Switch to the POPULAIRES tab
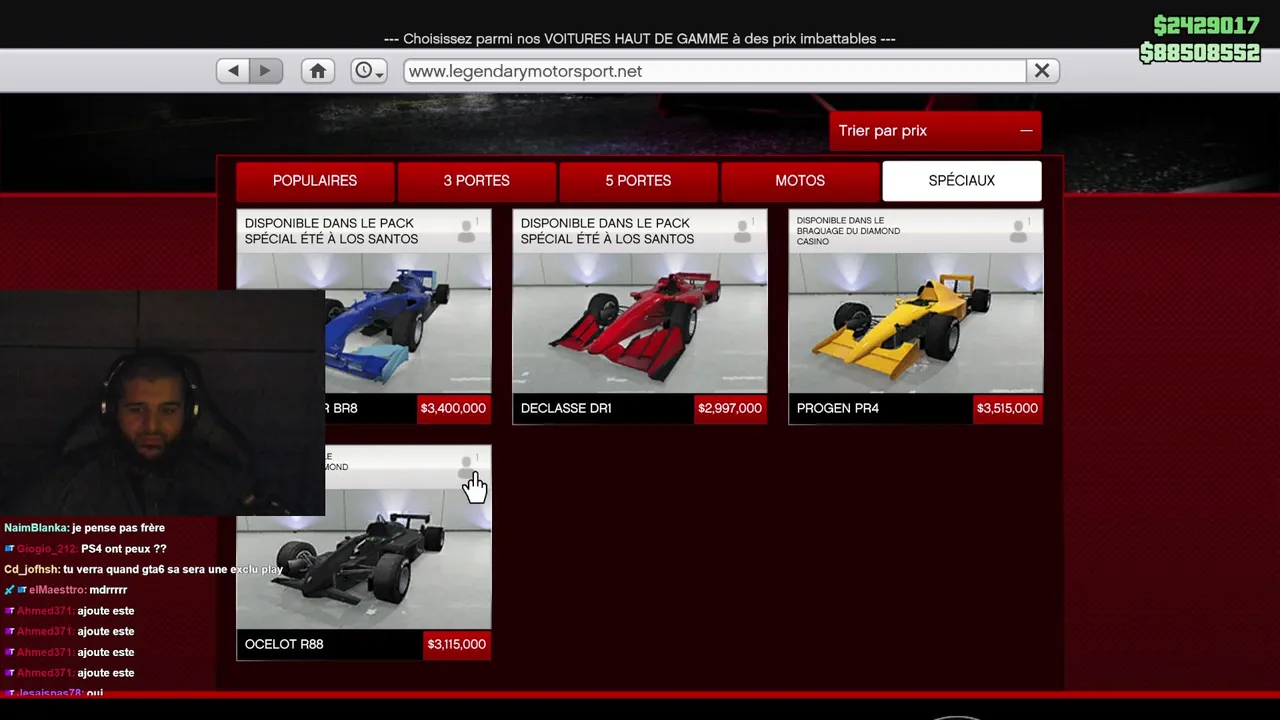1280x720 pixels. point(315,181)
